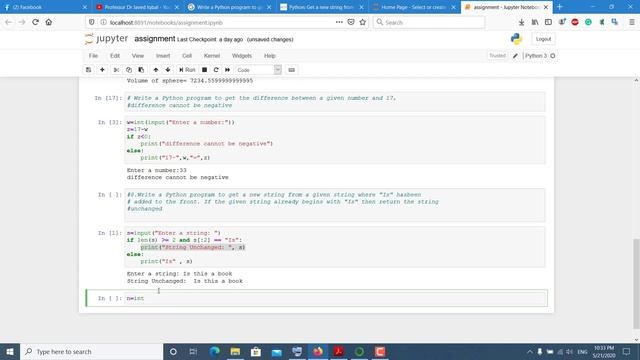The image size is (640, 360).
Task: Go to browser home page
Action: point(49,22)
